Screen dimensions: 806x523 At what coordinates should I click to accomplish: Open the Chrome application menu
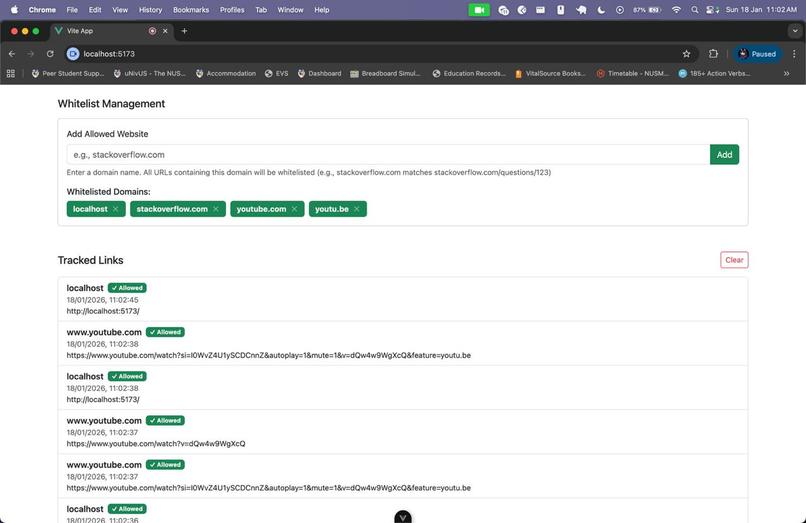tap(42, 10)
